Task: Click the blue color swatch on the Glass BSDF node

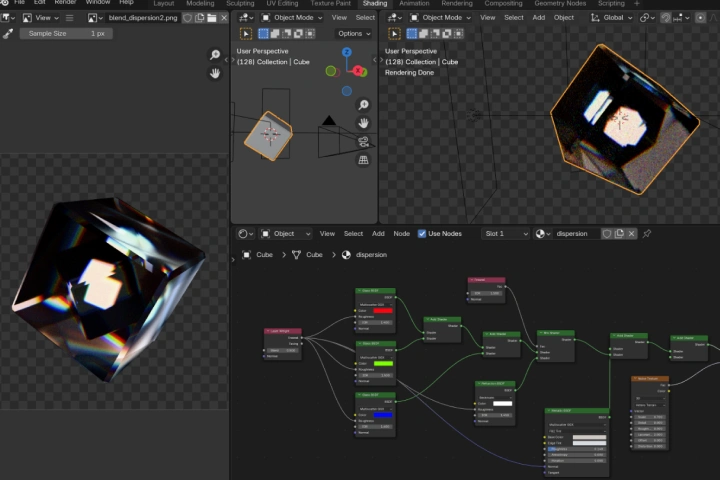Action: pyautogui.click(x=383, y=415)
